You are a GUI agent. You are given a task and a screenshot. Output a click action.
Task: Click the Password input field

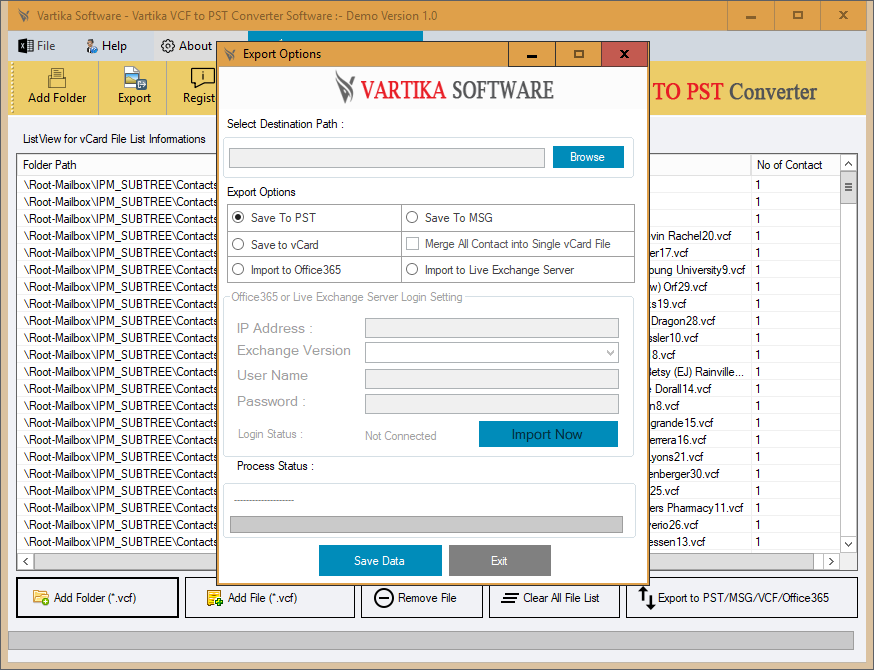point(492,404)
